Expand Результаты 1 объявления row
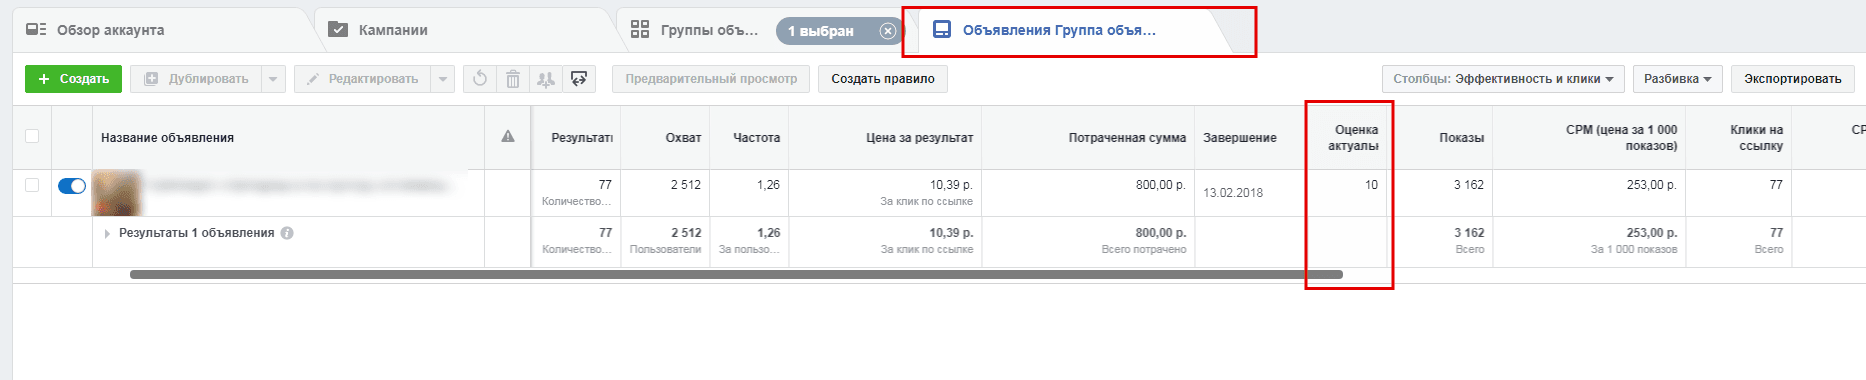 click(107, 233)
